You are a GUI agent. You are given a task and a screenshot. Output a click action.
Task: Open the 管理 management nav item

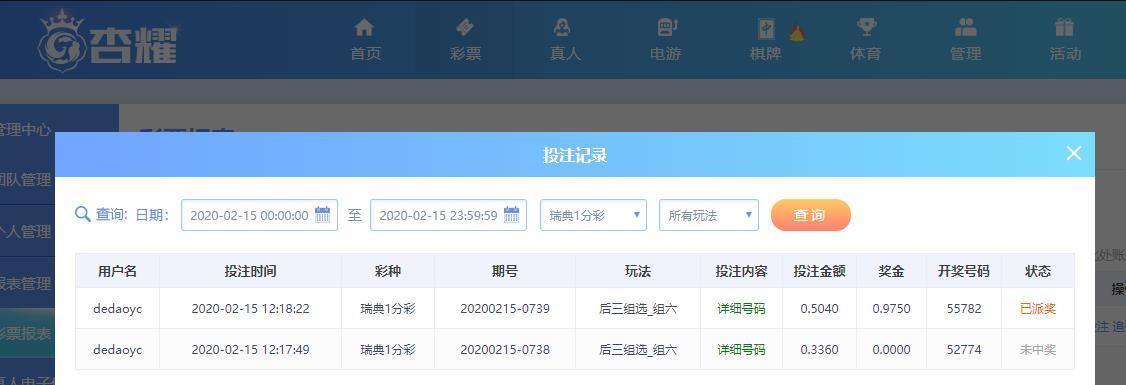pyautogui.click(x=965, y=40)
